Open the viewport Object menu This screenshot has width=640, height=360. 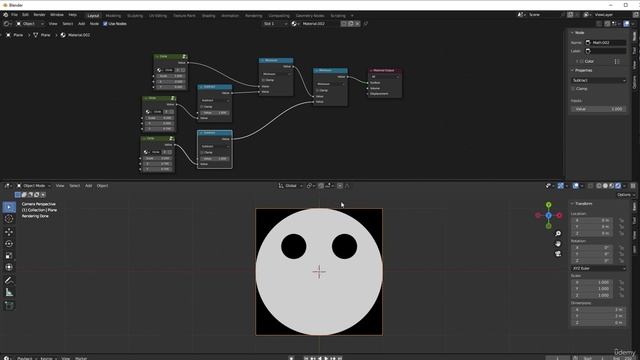(x=102, y=186)
